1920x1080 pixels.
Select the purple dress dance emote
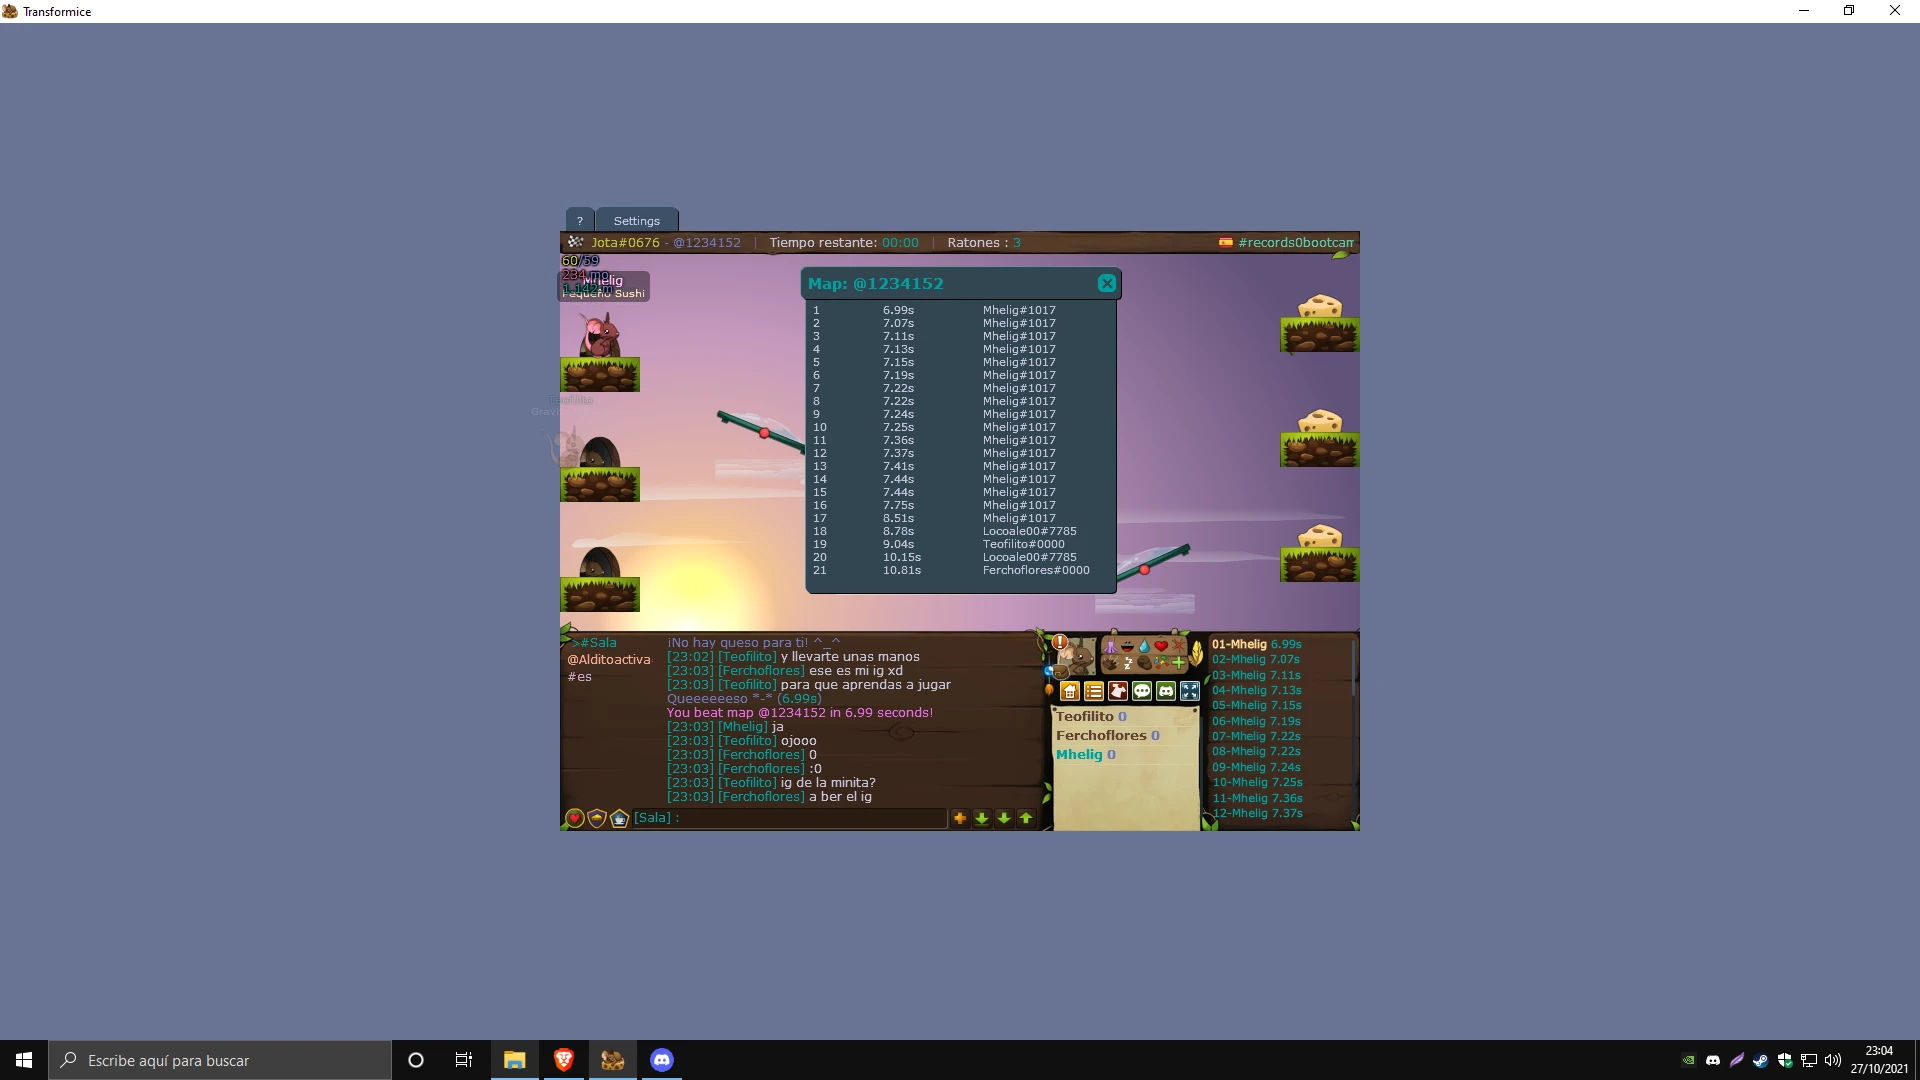[1110, 646]
